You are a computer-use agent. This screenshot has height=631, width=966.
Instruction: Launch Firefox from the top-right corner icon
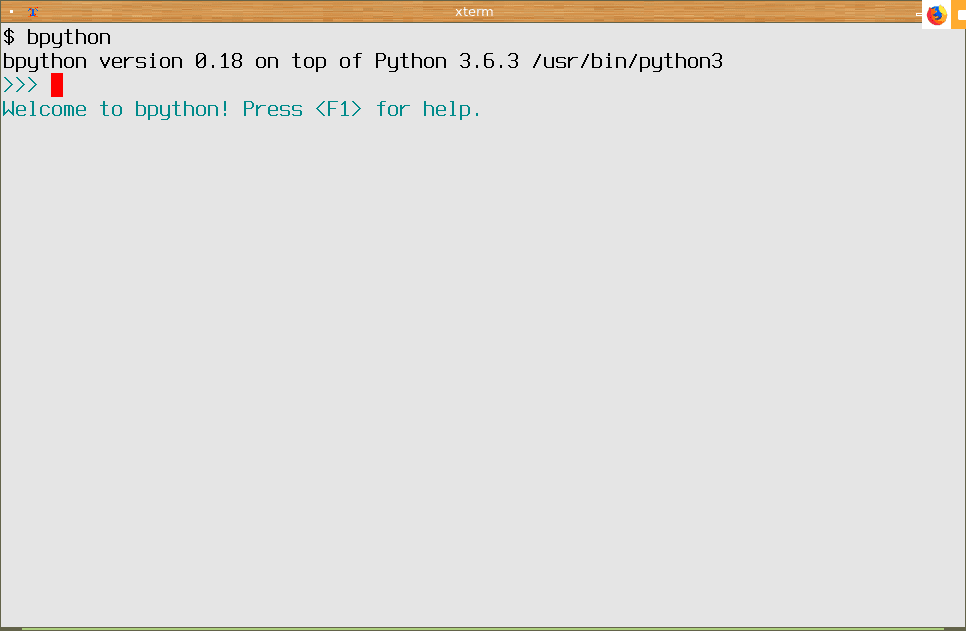[936, 14]
